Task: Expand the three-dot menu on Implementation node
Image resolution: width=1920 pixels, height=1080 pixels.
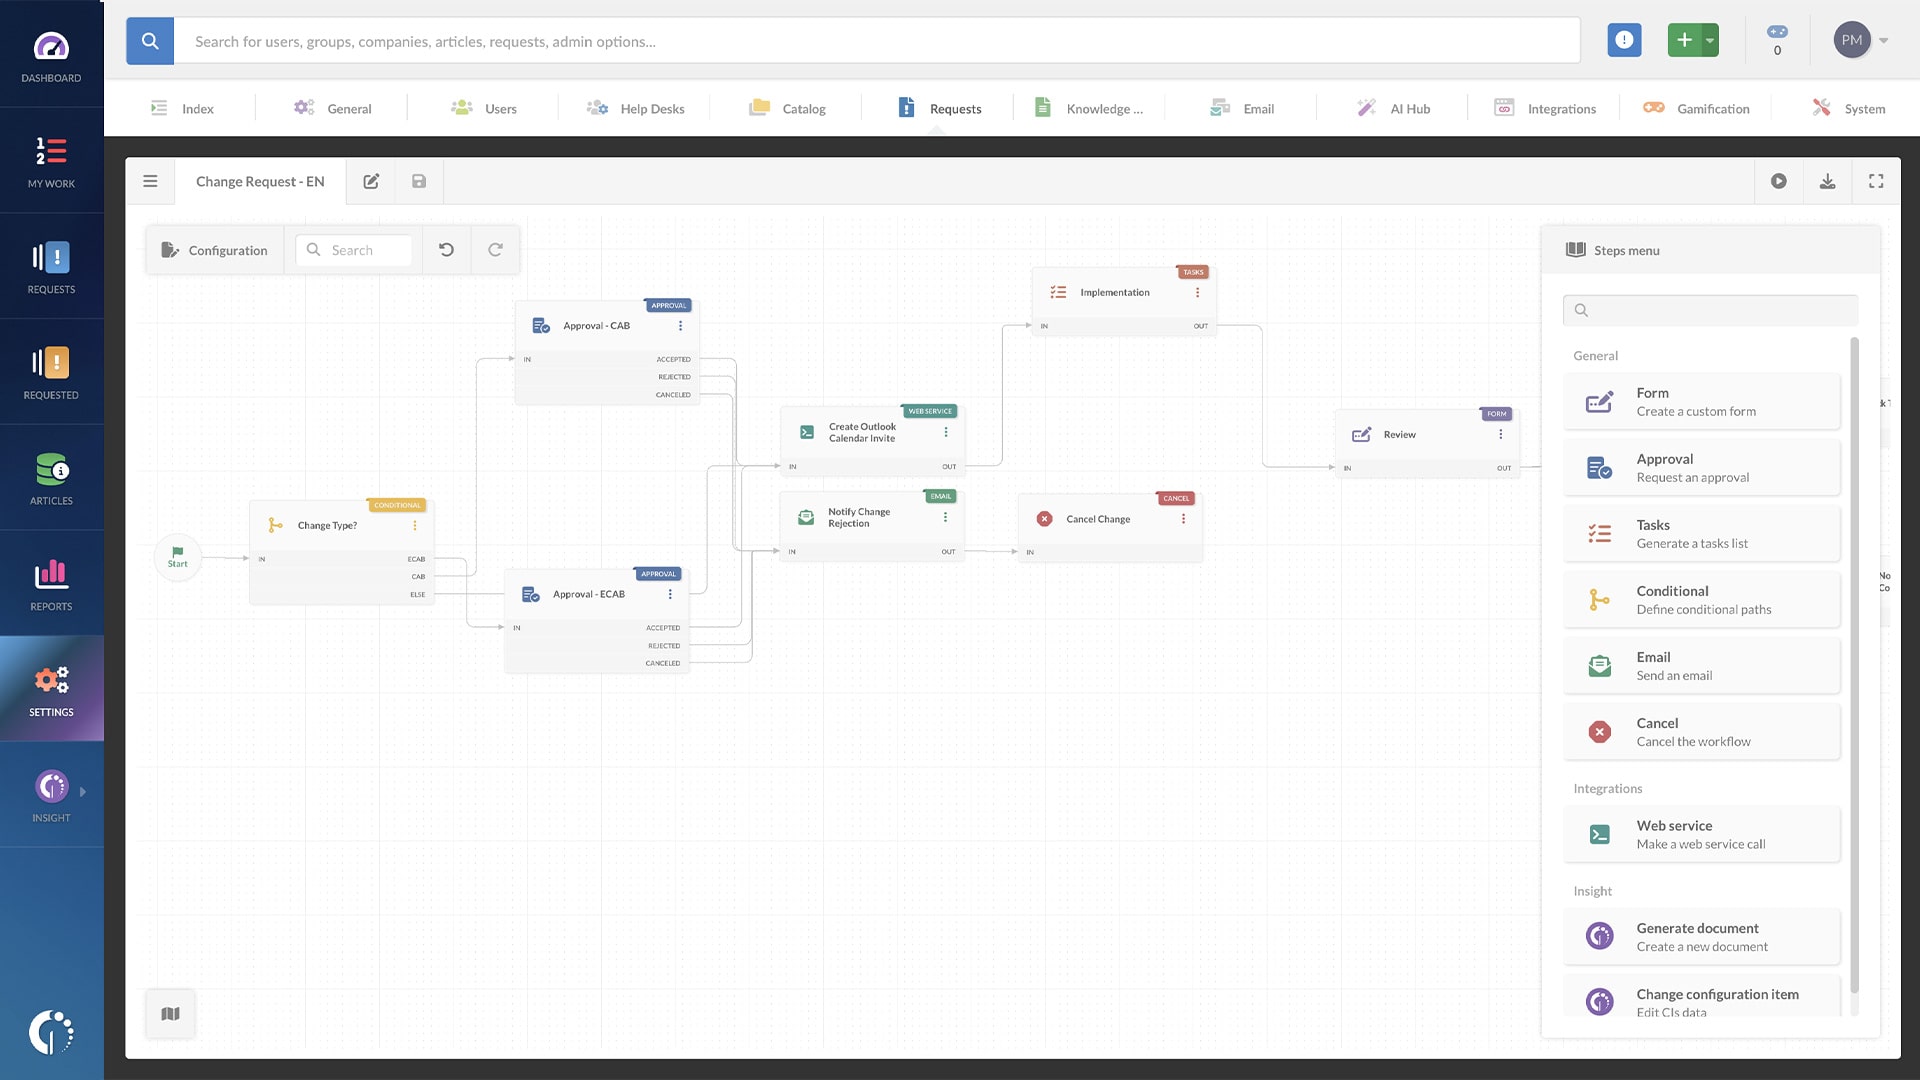Action: pos(1197,293)
